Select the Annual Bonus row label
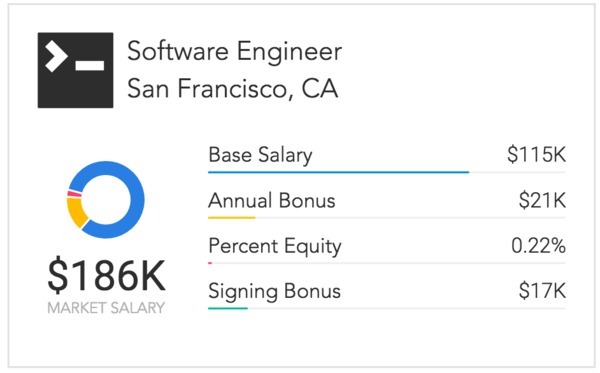Image resolution: width=600 pixels, height=373 pixels. 272,200
